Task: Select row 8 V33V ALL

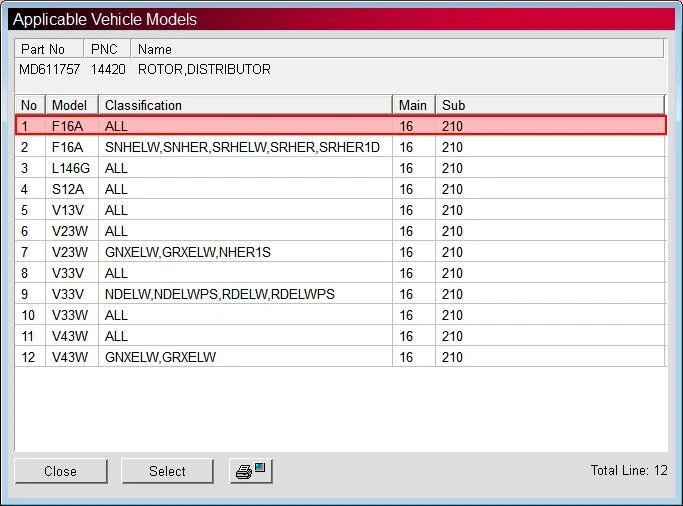Action: tap(341, 273)
